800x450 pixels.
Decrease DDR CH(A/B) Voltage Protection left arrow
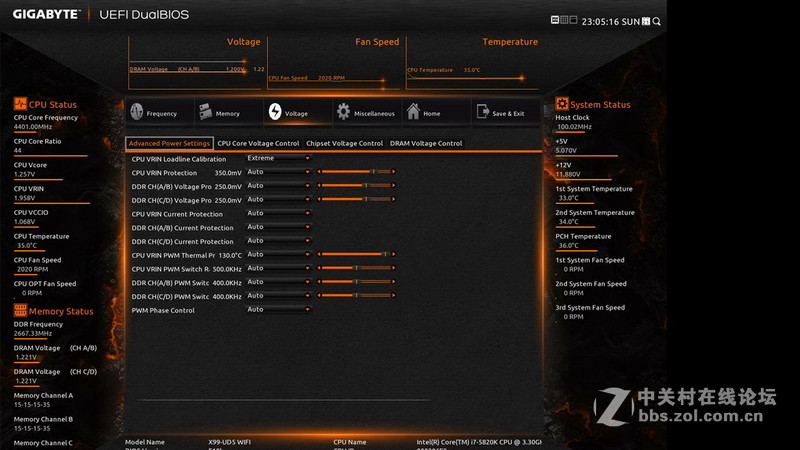point(319,186)
